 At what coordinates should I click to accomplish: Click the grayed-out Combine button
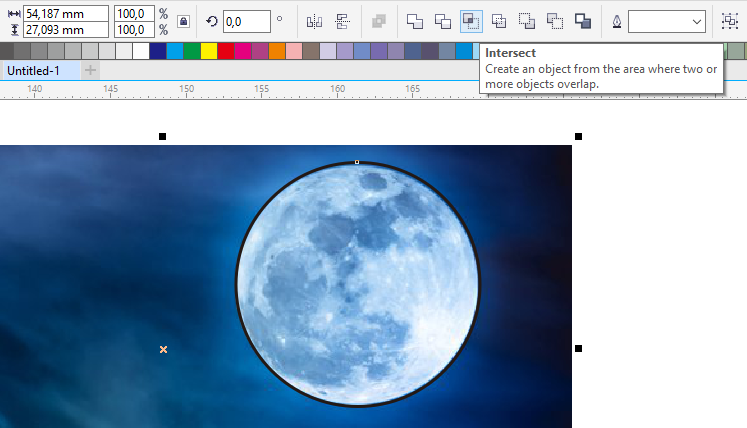379,21
